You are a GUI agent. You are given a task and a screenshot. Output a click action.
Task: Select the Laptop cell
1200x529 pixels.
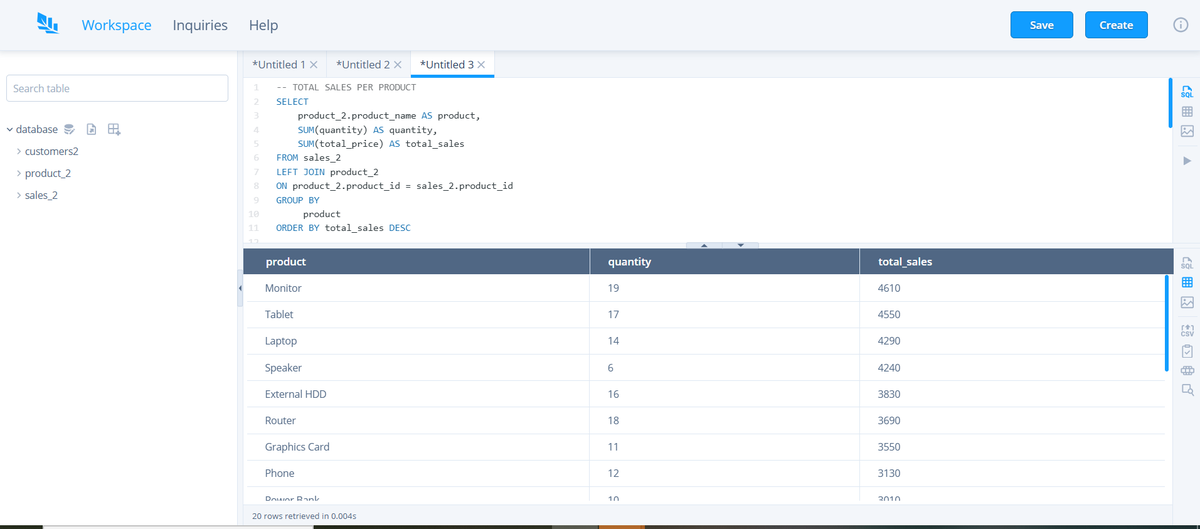point(418,341)
